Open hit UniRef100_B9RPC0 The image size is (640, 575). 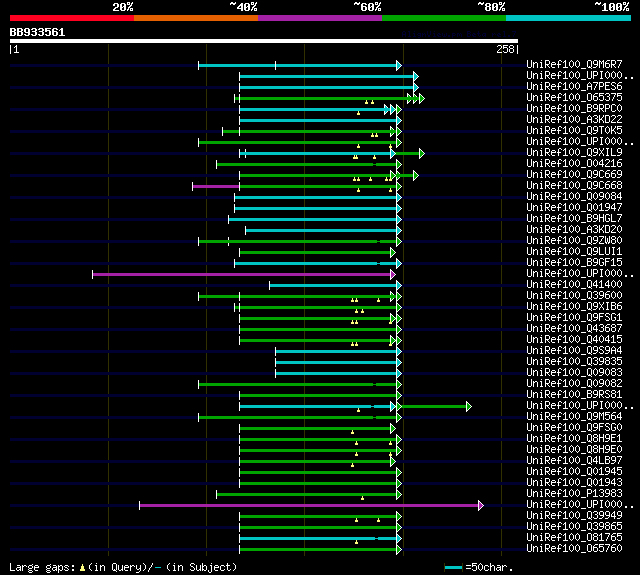coord(574,109)
